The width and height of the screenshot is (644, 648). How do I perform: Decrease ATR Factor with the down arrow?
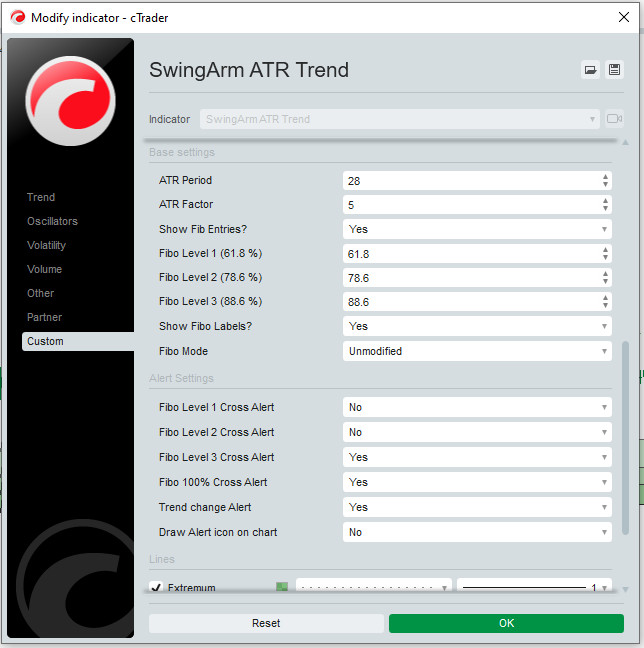605,208
